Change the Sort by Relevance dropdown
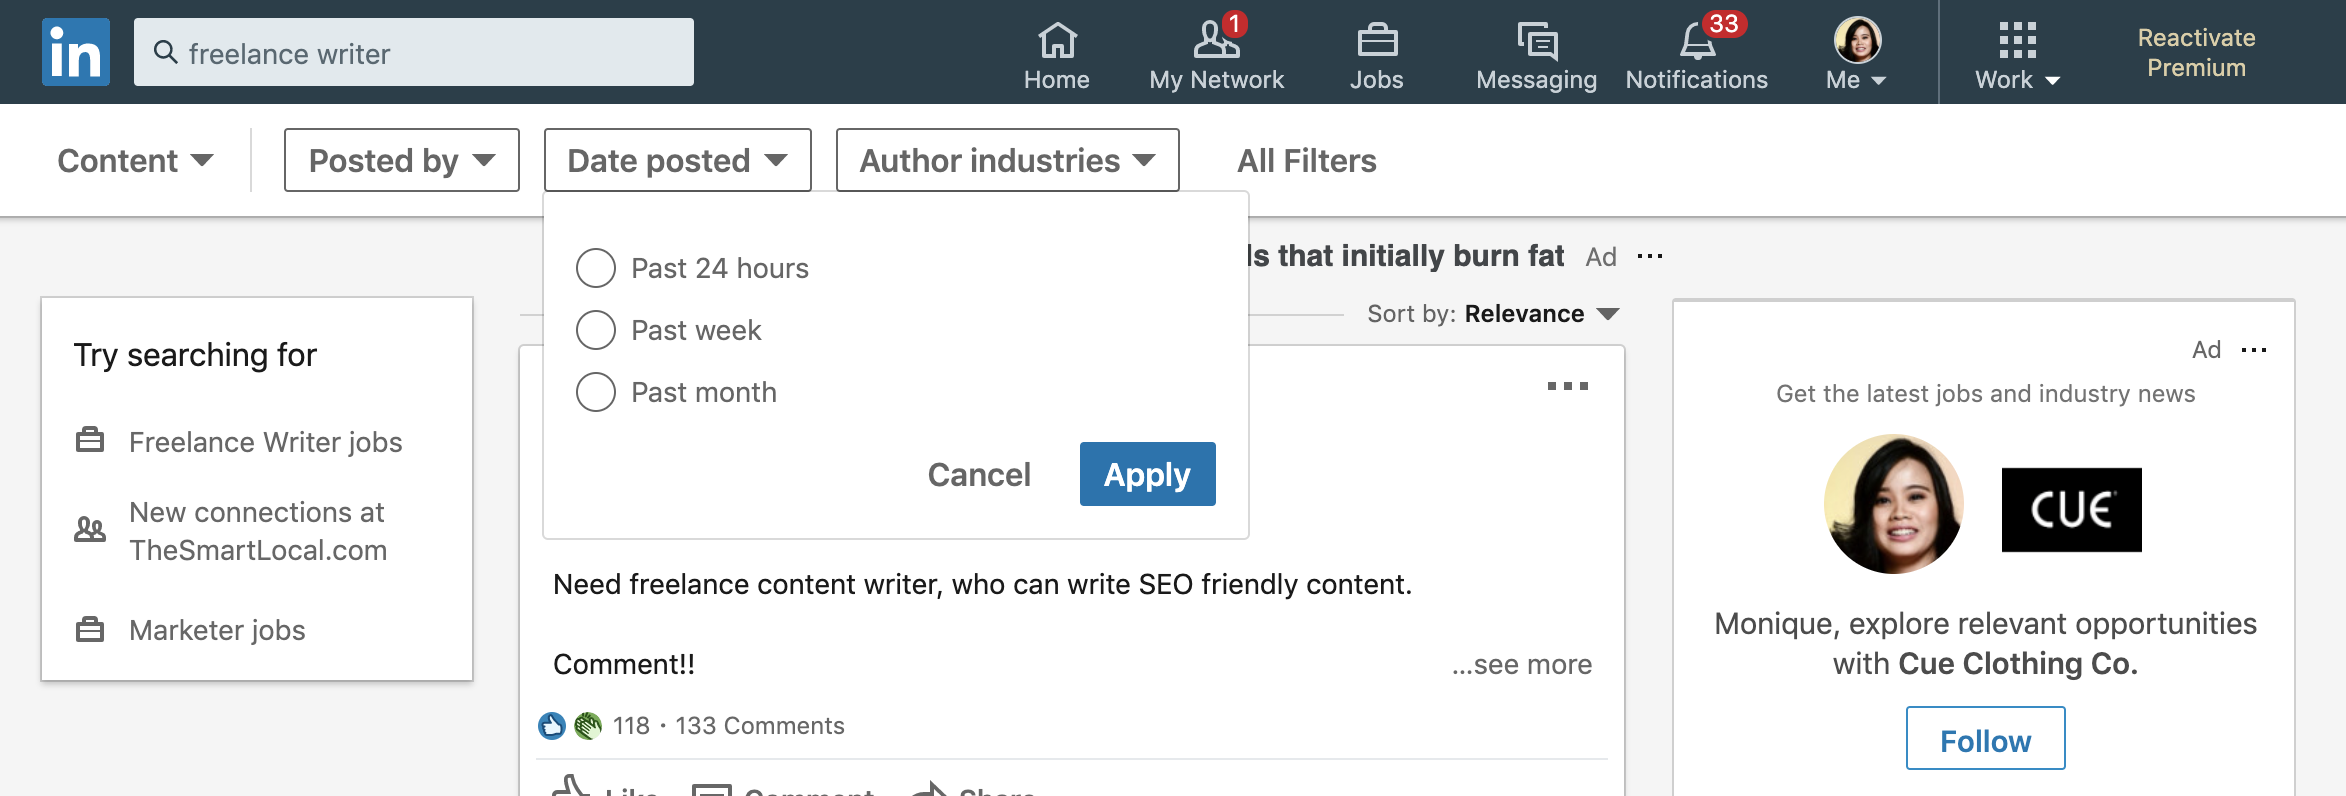 (x=1541, y=314)
